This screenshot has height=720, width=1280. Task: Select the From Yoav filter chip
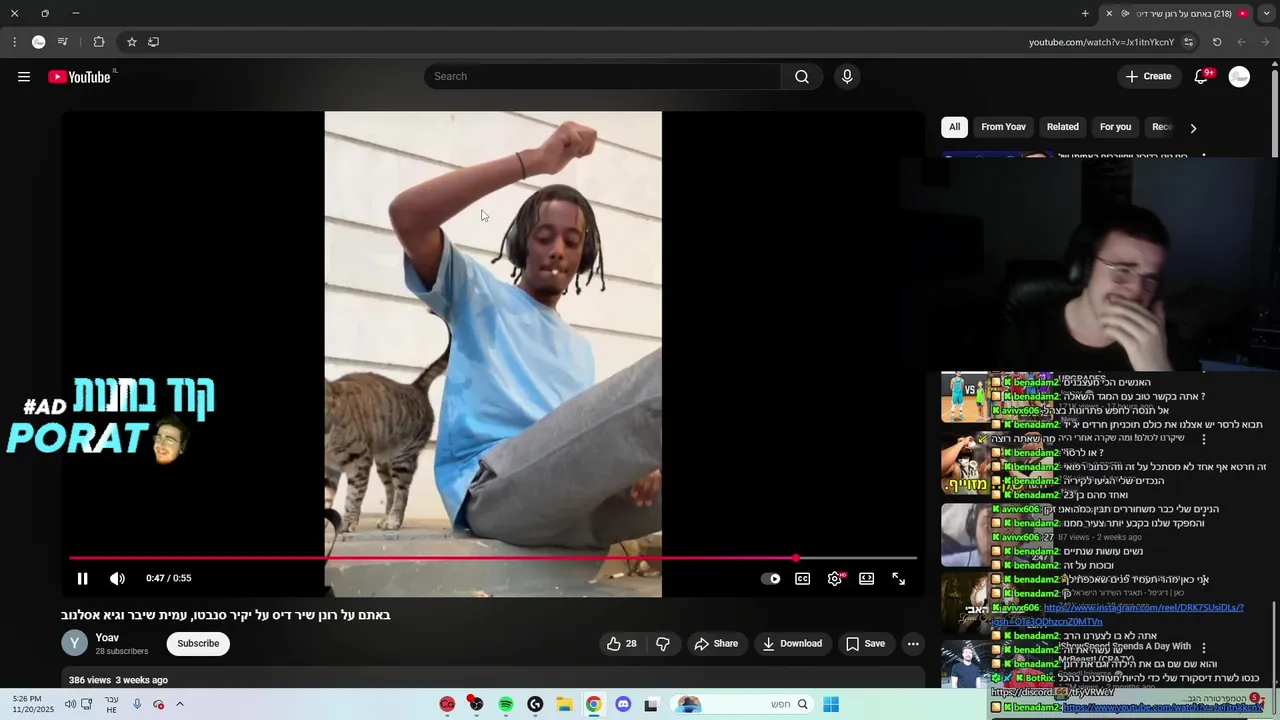click(x=1003, y=127)
